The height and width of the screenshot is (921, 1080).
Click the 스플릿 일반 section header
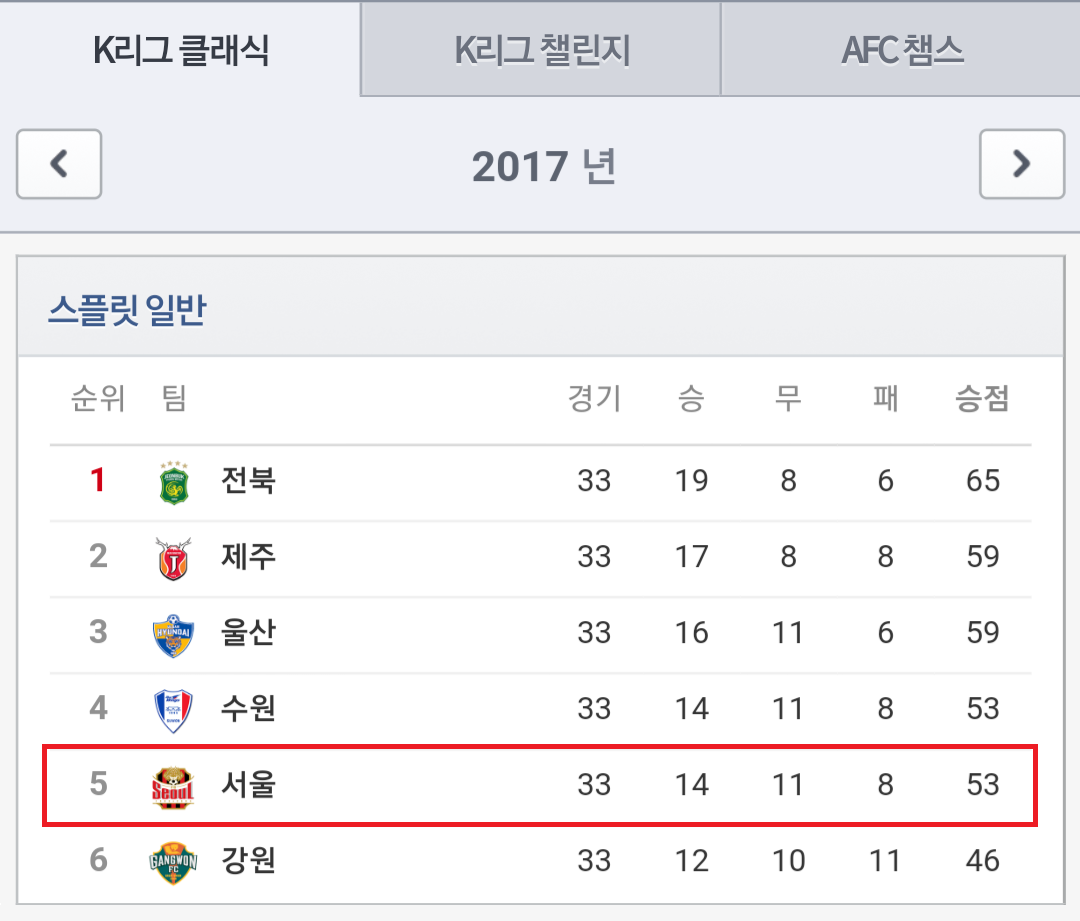pyautogui.click(x=127, y=309)
